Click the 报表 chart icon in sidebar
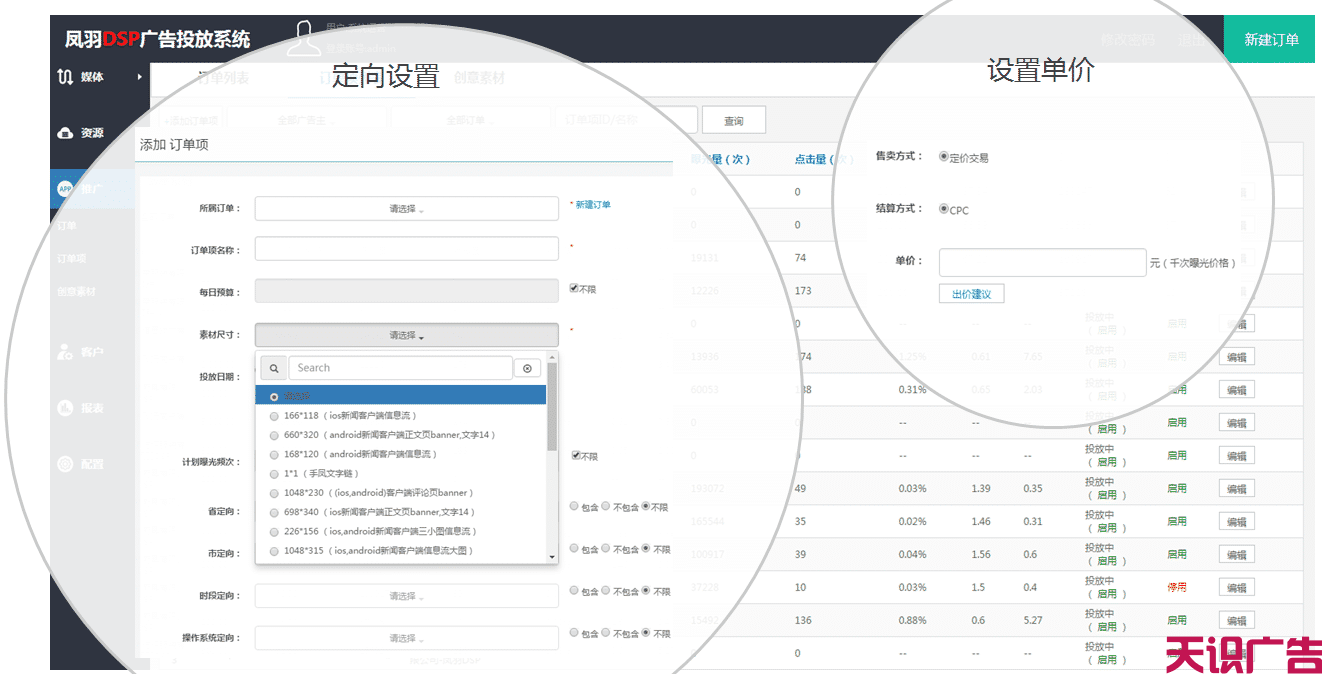 pyautogui.click(x=65, y=408)
